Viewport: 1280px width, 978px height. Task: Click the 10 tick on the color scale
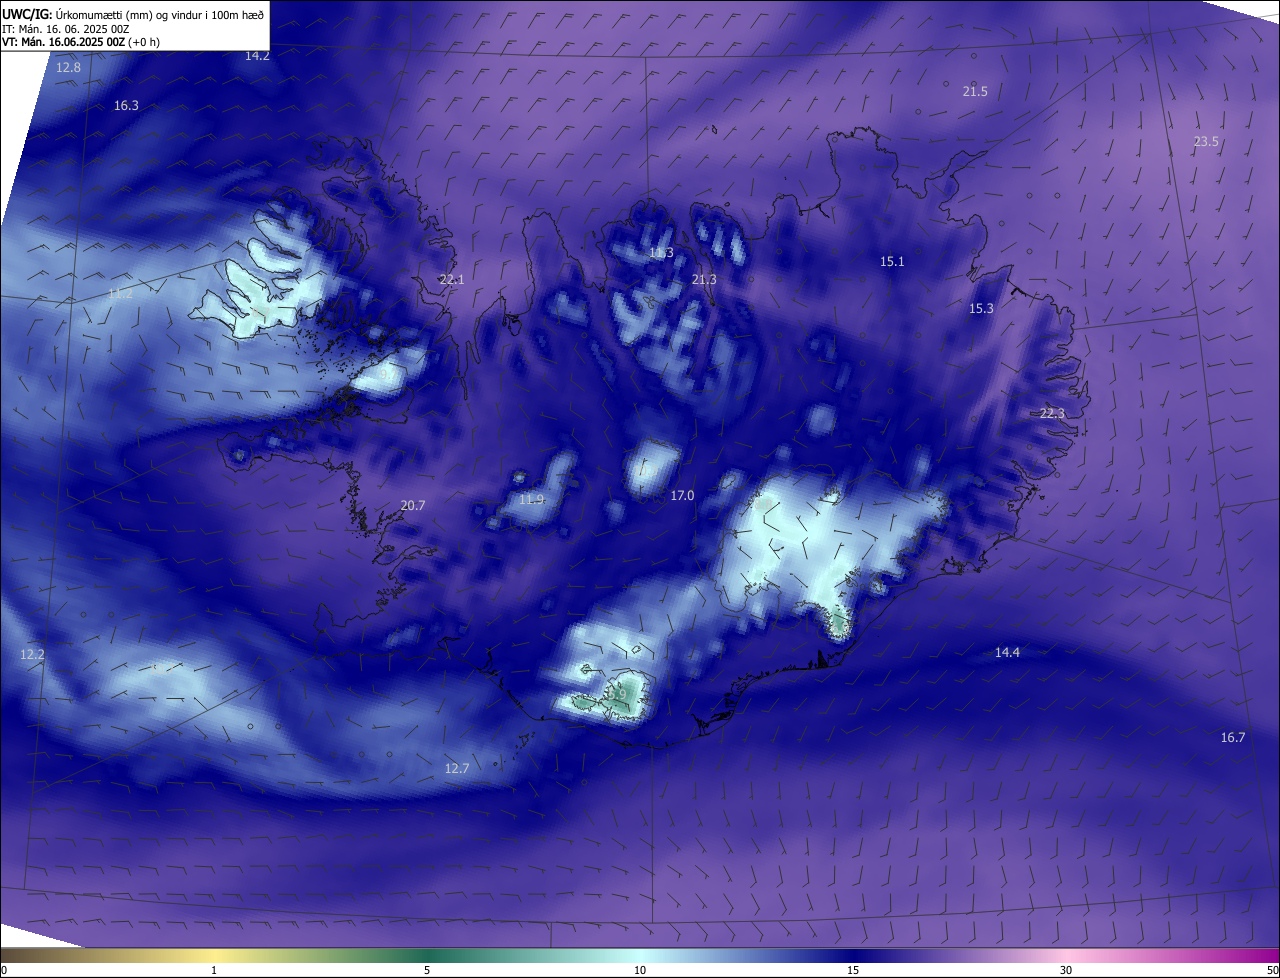click(640, 970)
